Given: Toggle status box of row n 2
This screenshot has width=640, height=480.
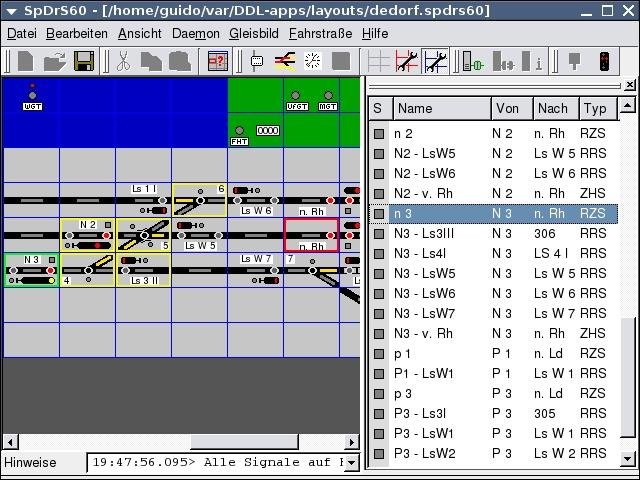Looking at the screenshot, I should 379,133.
